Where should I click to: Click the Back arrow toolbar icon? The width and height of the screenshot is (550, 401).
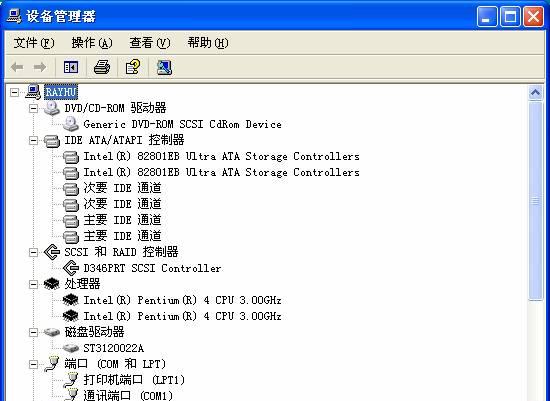(17, 67)
